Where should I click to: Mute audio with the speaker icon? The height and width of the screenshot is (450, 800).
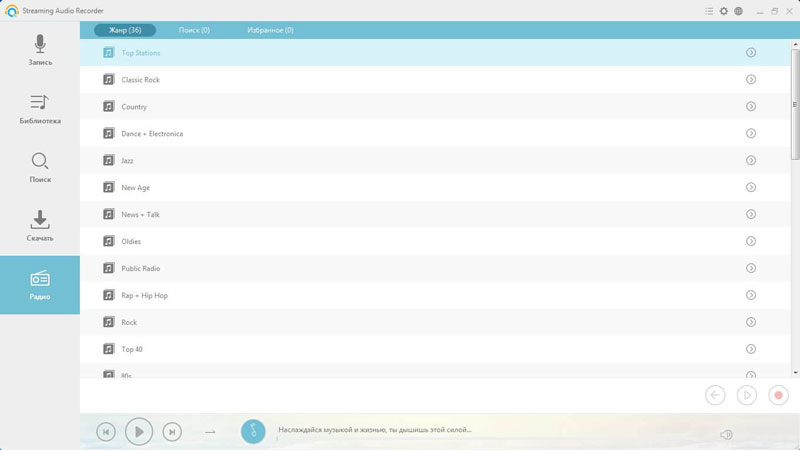tap(726, 435)
